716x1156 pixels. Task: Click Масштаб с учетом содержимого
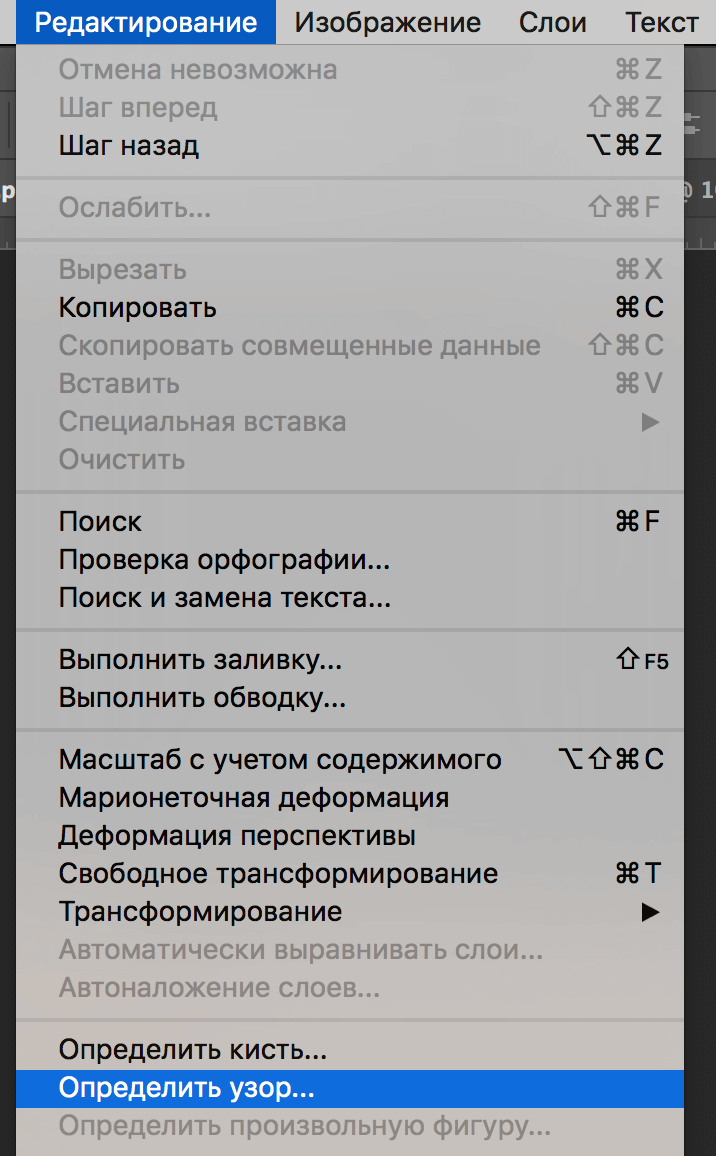pos(280,760)
